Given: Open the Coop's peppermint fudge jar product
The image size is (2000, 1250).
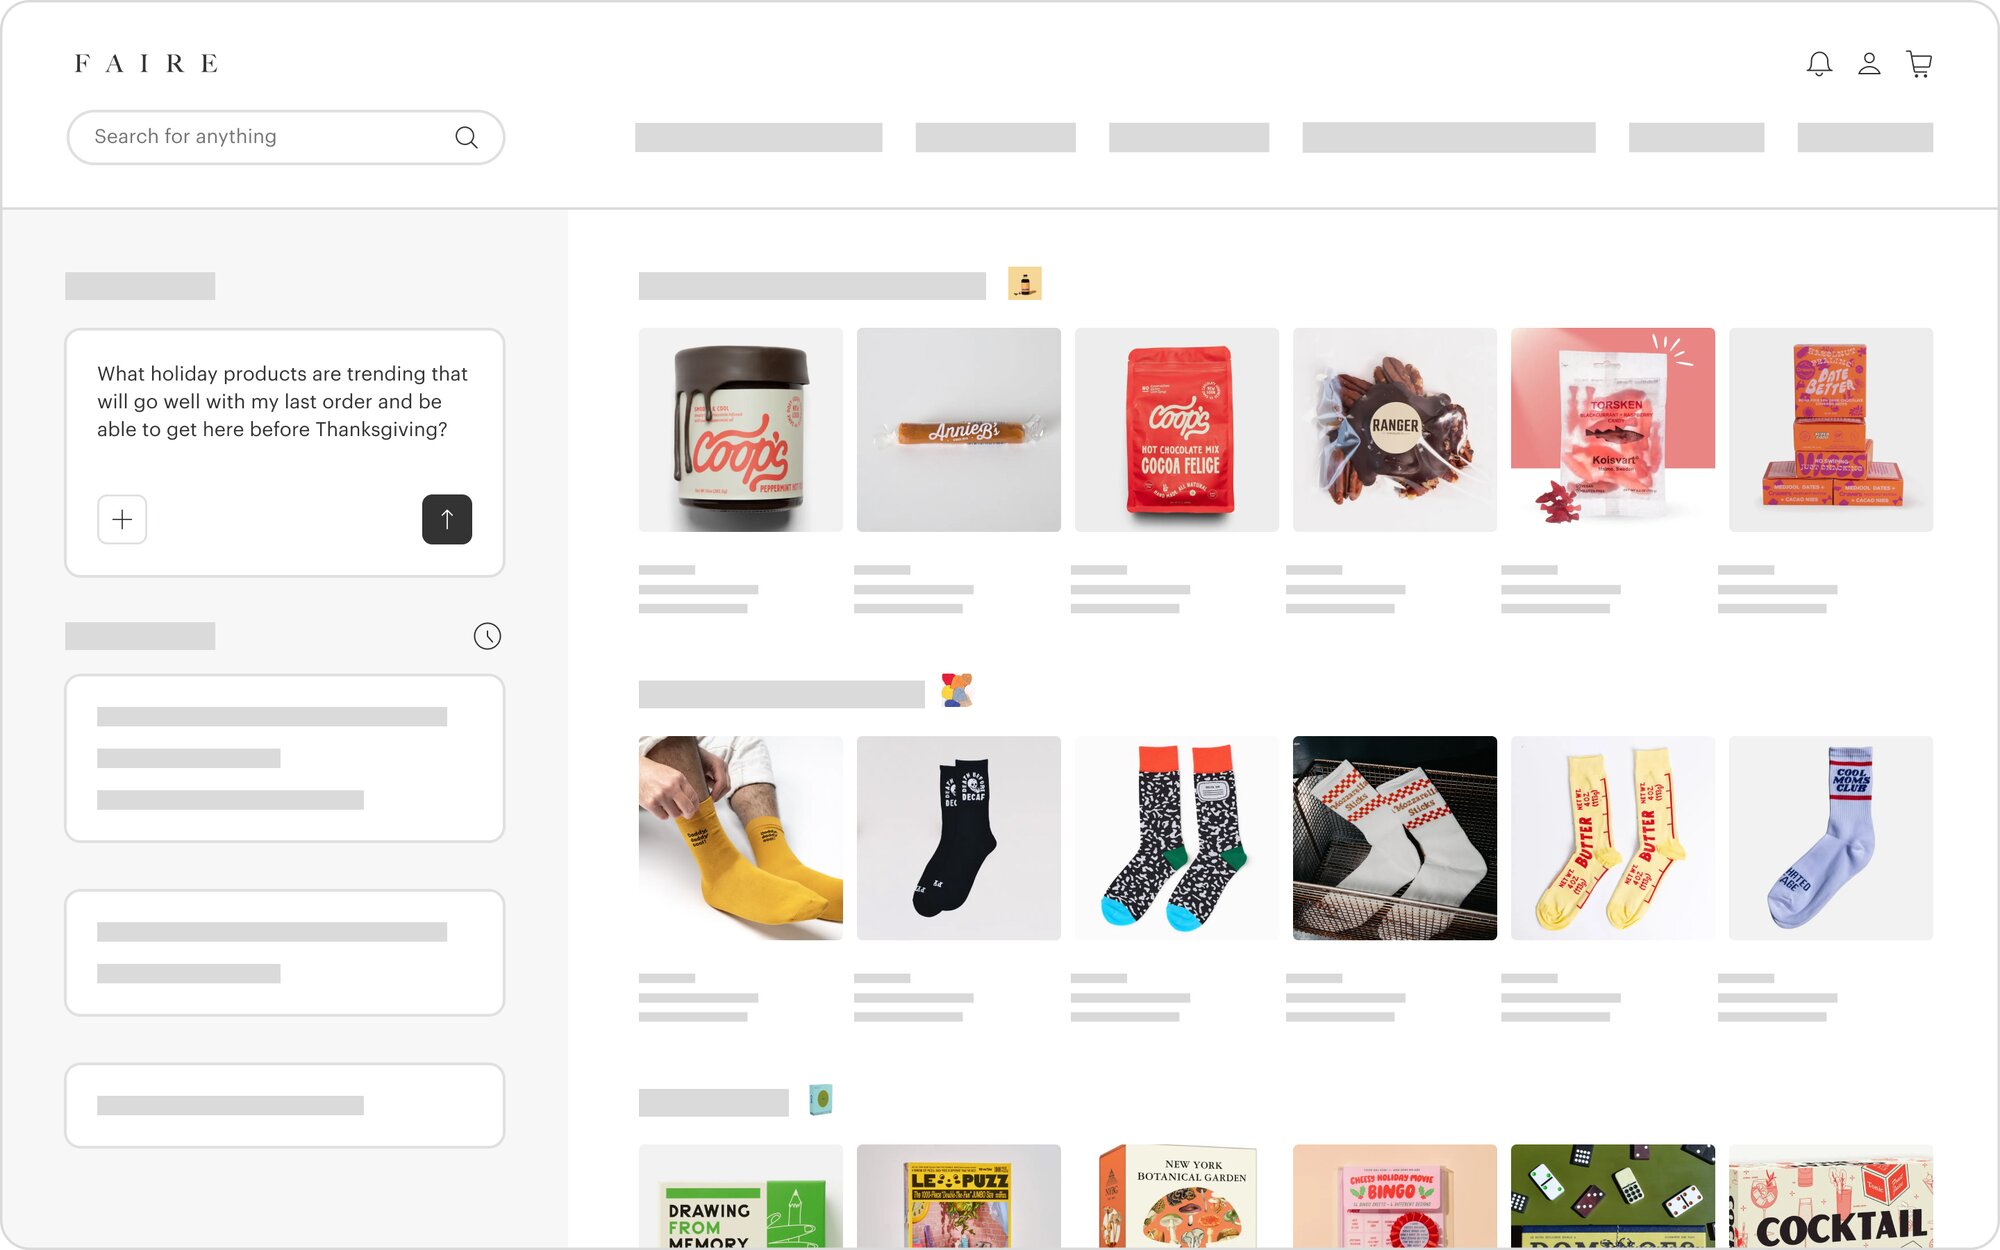Looking at the screenshot, I should point(741,430).
